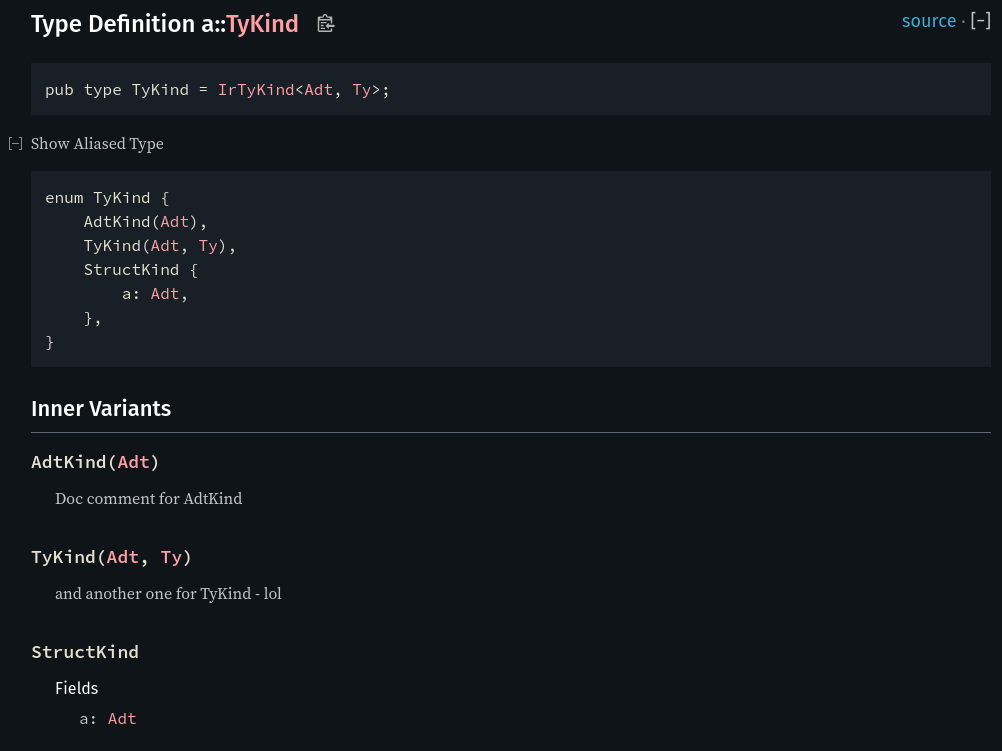Click the StructKind variant heading
Viewport: 1002px width, 751px height.
pos(85,651)
